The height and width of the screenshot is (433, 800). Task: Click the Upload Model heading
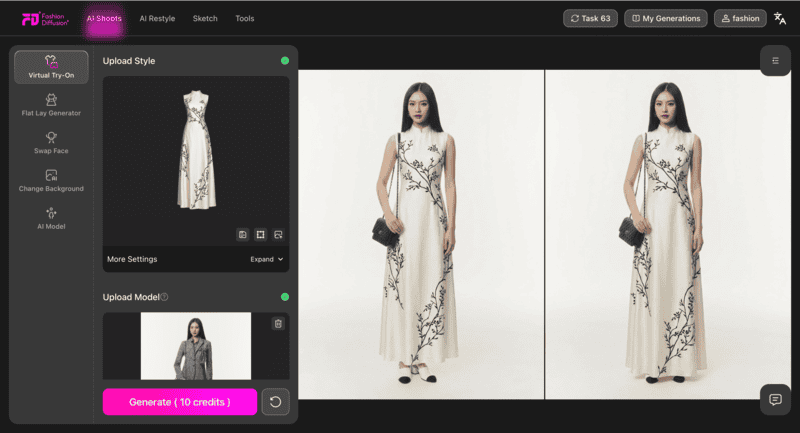click(x=131, y=297)
